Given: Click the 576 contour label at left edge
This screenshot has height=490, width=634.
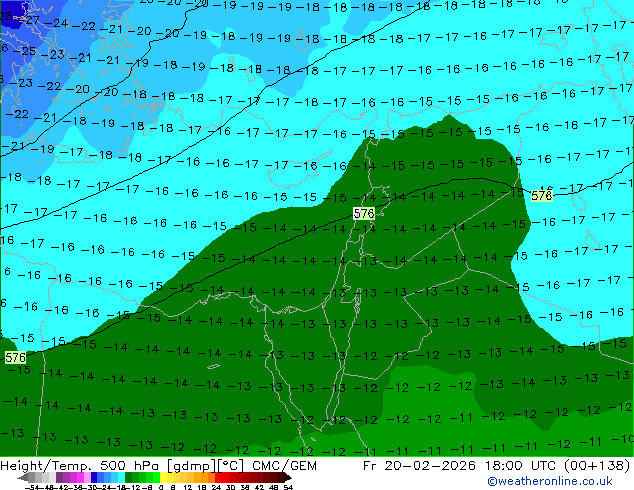Looking at the screenshot, I should 15,357.
